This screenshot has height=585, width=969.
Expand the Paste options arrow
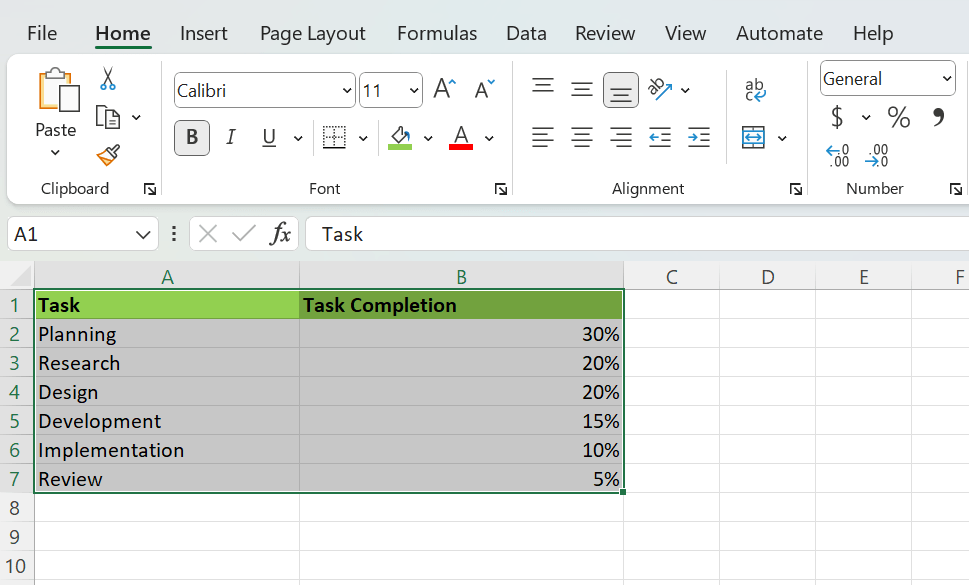pos(55,153)
